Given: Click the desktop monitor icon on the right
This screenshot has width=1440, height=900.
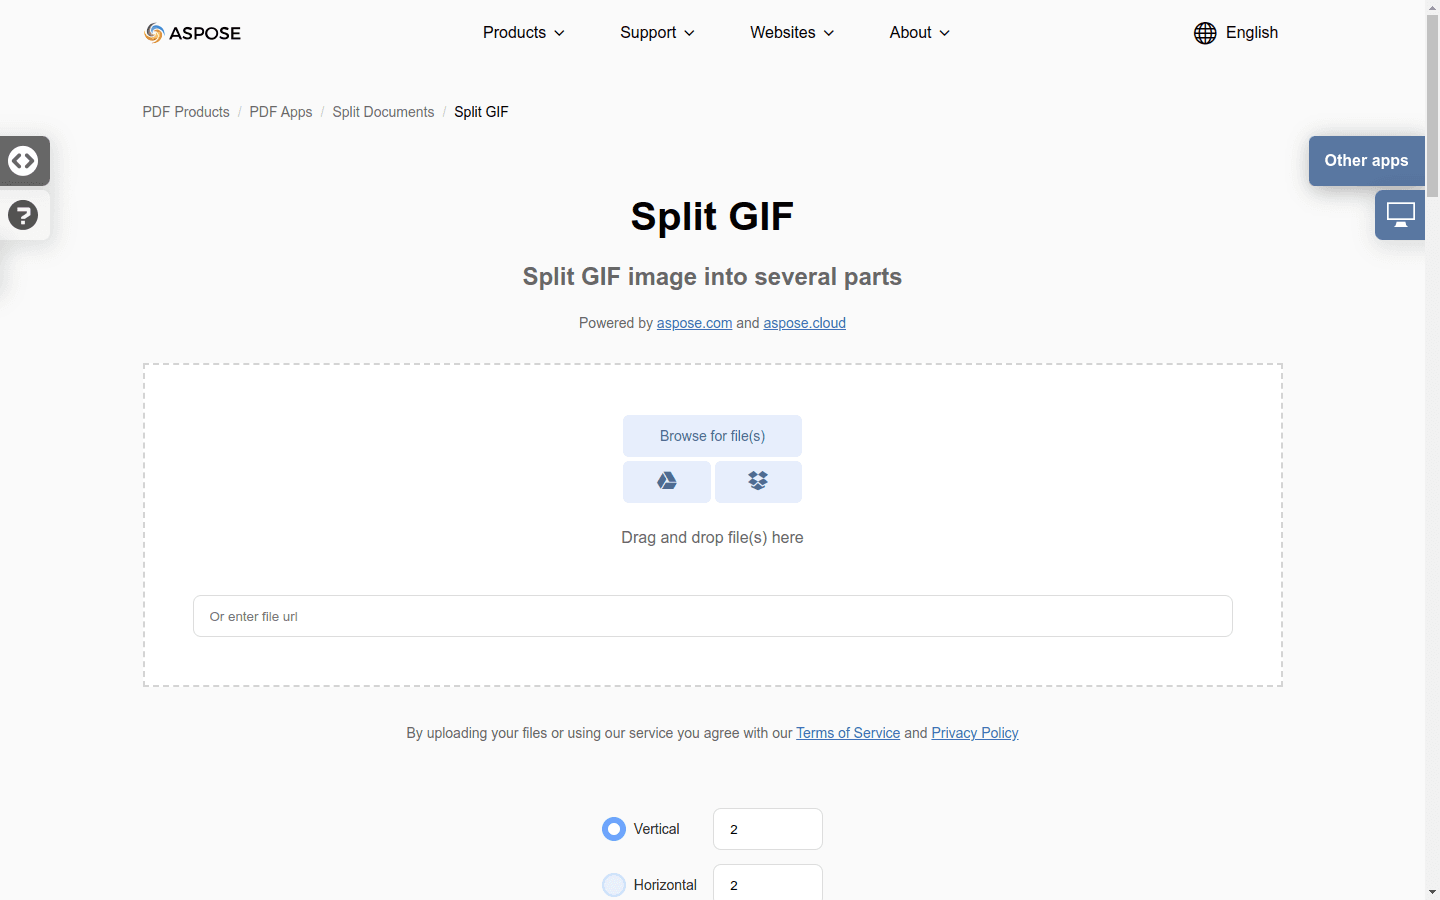Looking at the screenshot, I should 1400,214.
